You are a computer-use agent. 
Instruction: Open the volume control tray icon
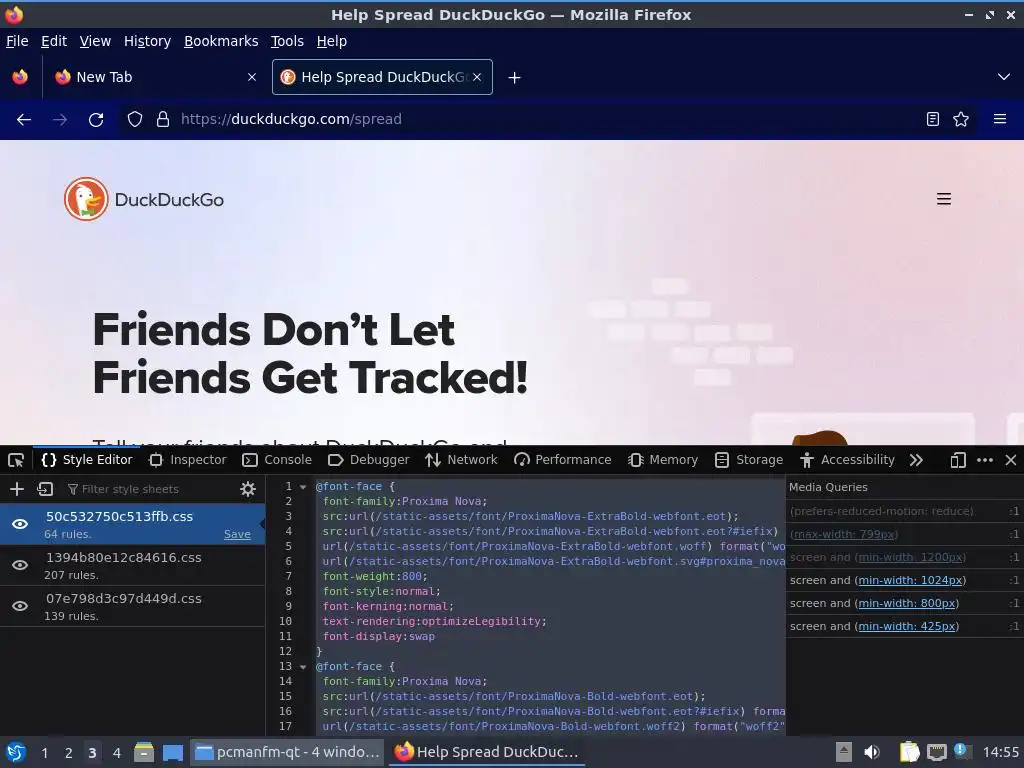[872, 752]
